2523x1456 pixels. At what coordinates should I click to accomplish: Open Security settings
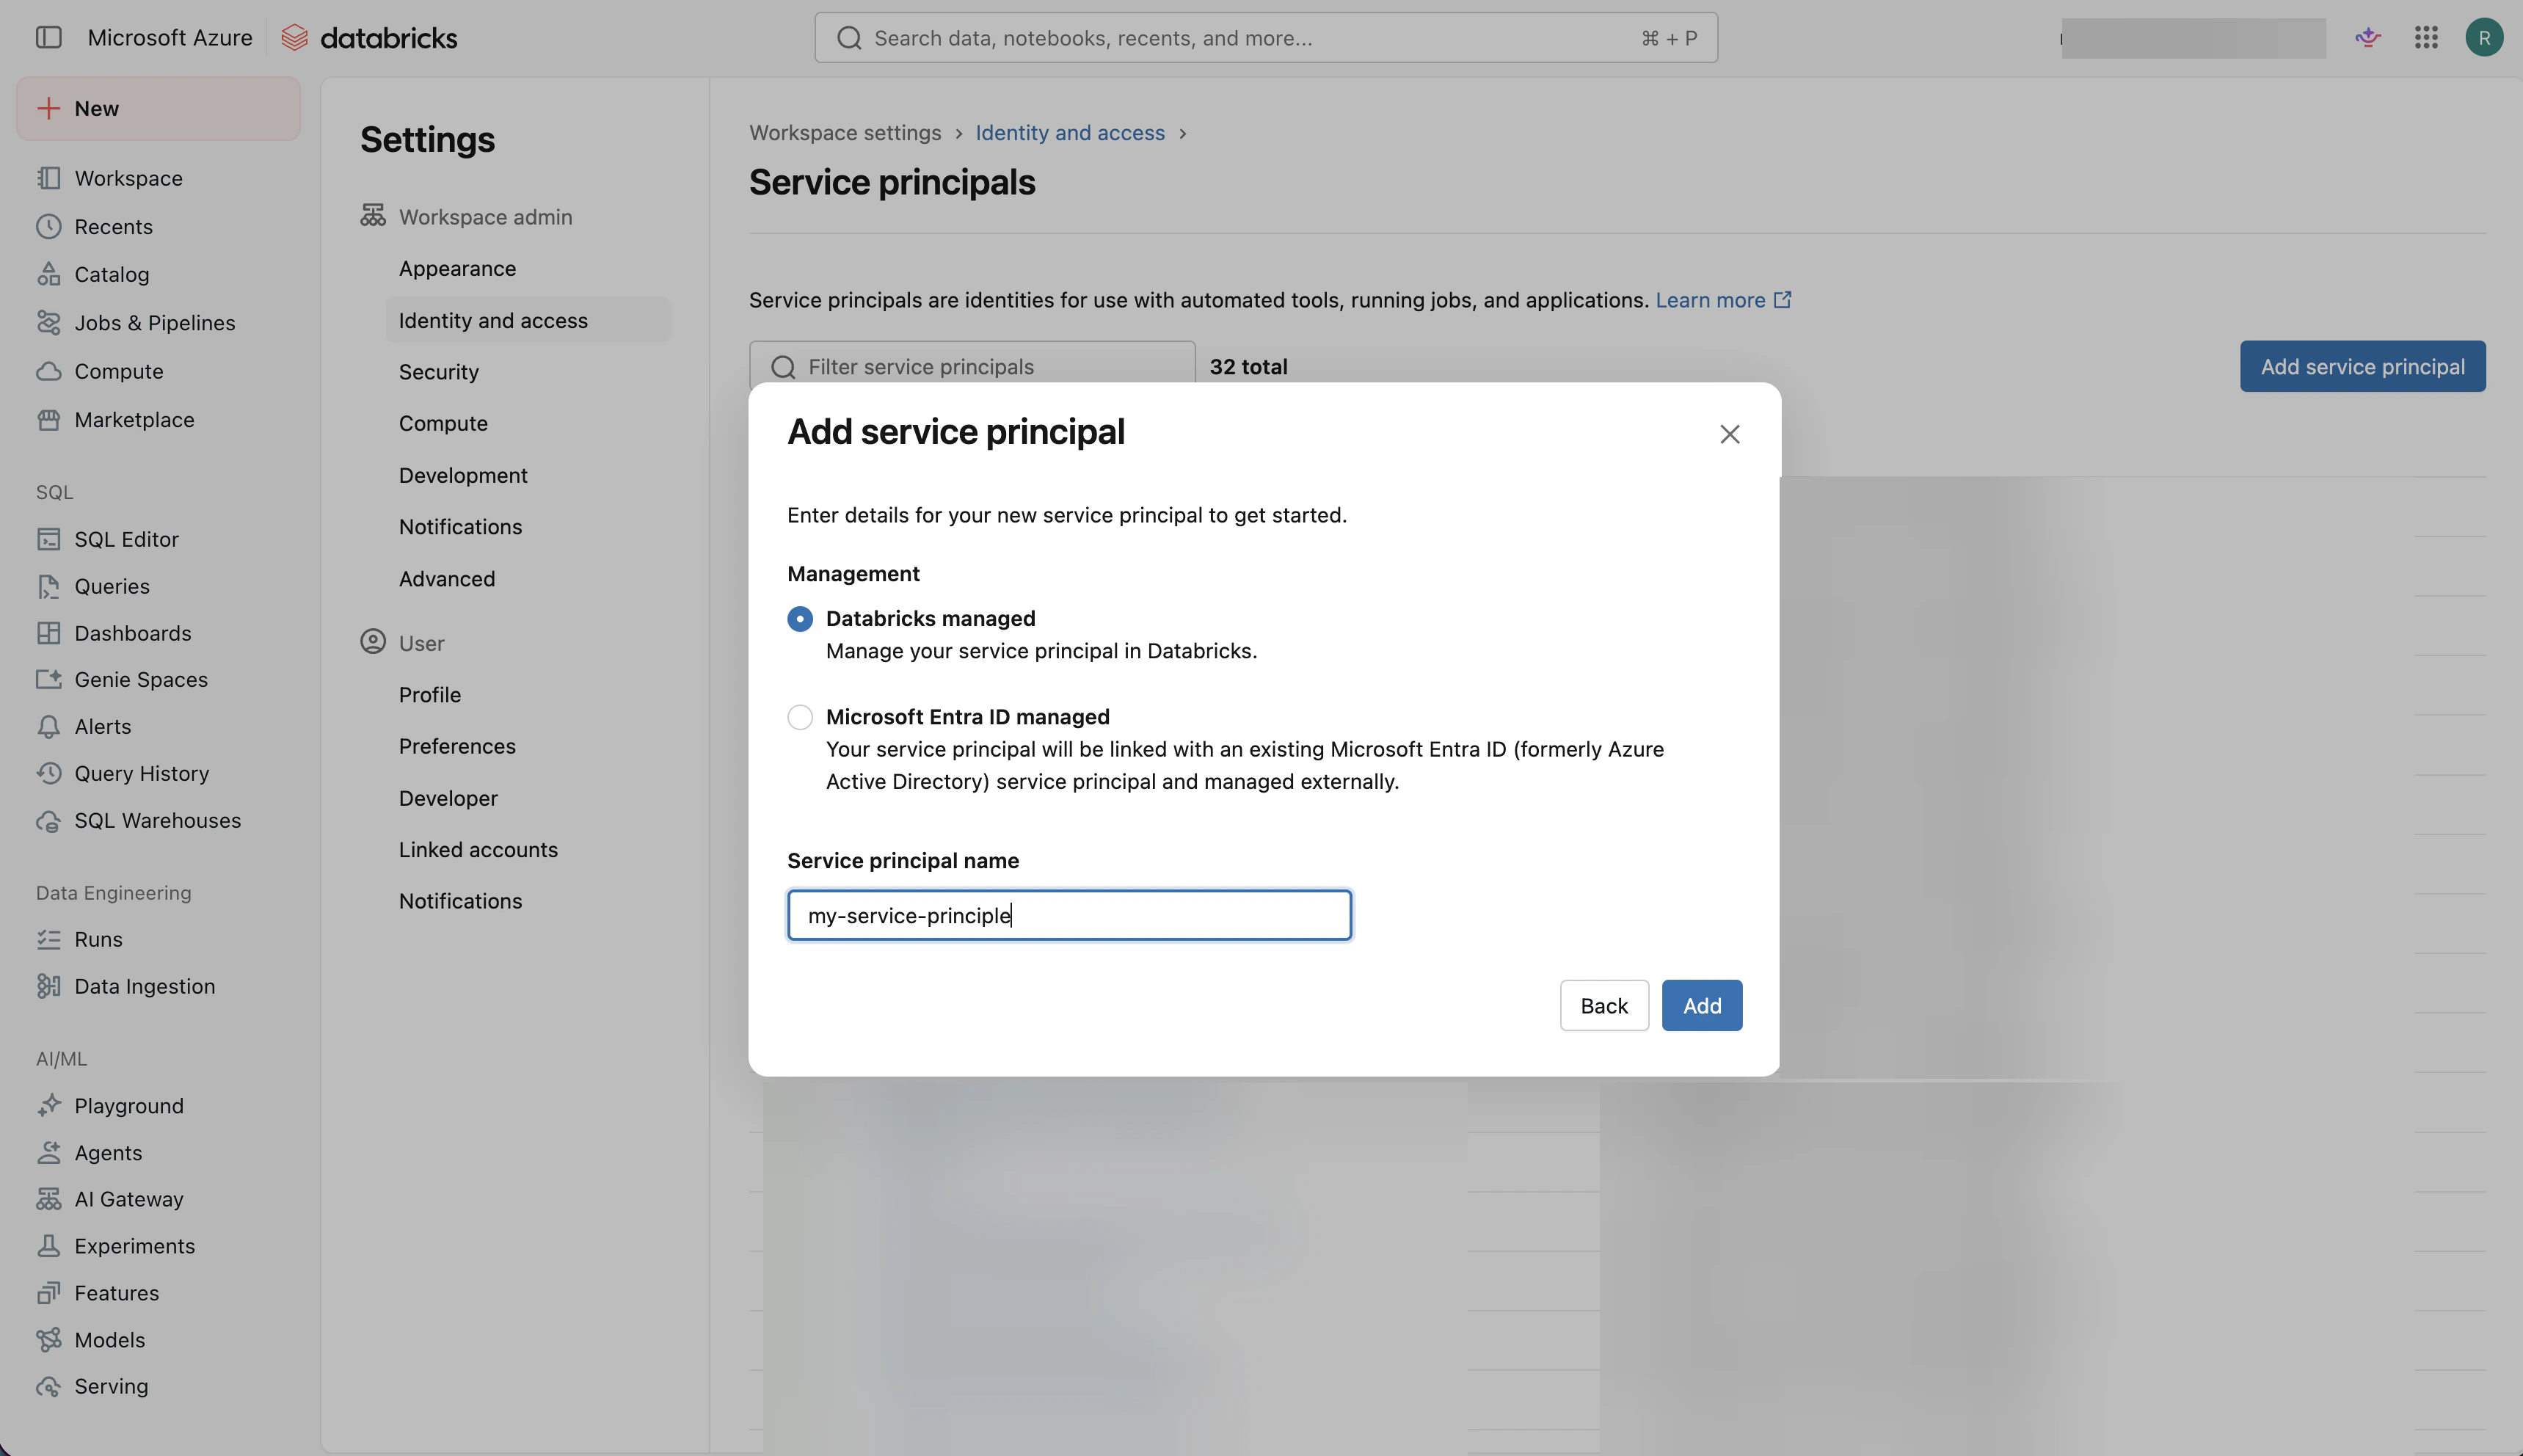click(x=438, y=372)
